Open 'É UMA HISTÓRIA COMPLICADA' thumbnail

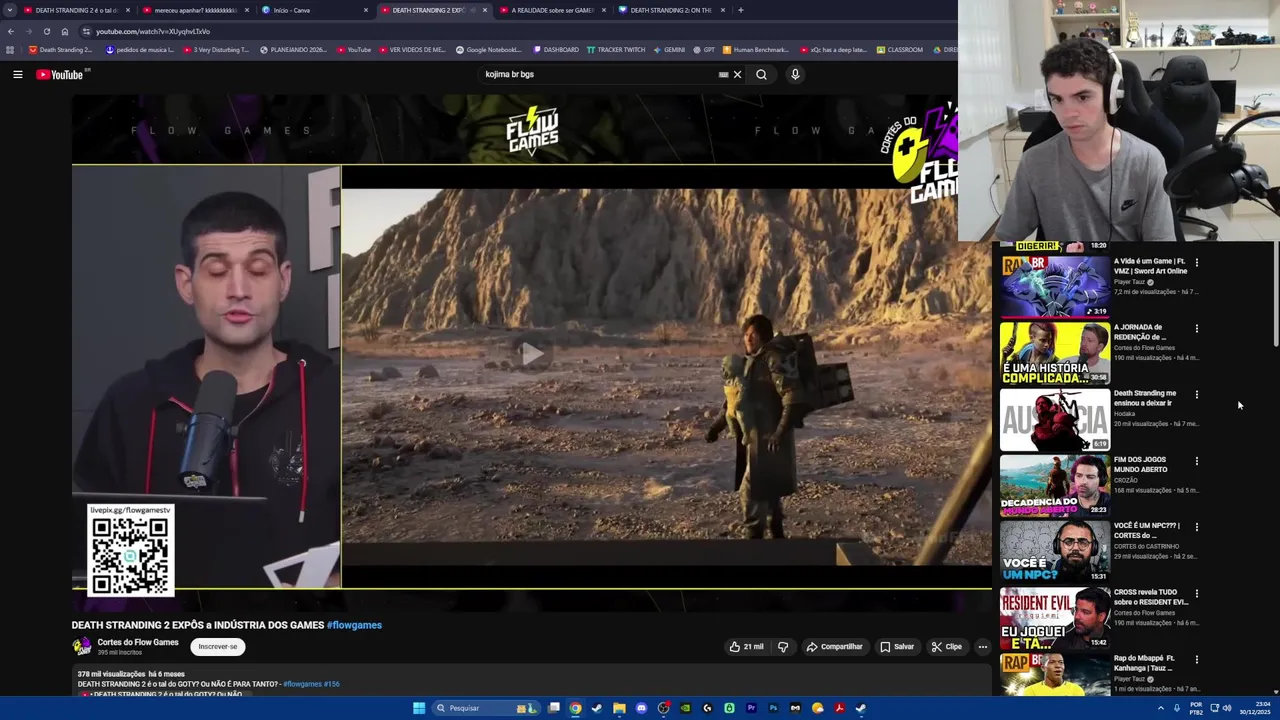tap(1055, 352)
